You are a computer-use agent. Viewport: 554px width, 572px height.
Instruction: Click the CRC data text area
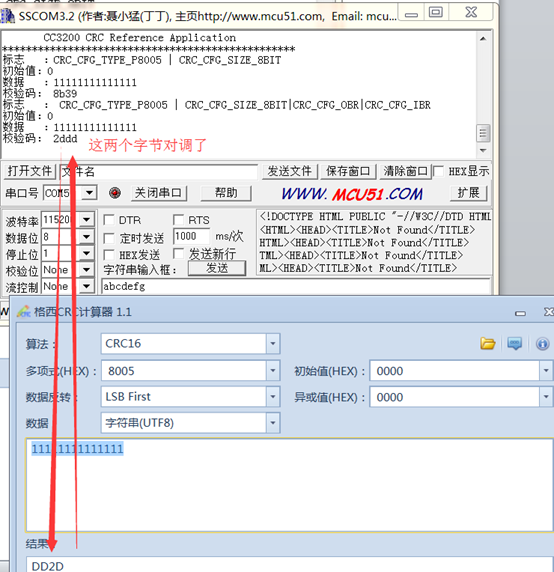(x=290, y=485)
